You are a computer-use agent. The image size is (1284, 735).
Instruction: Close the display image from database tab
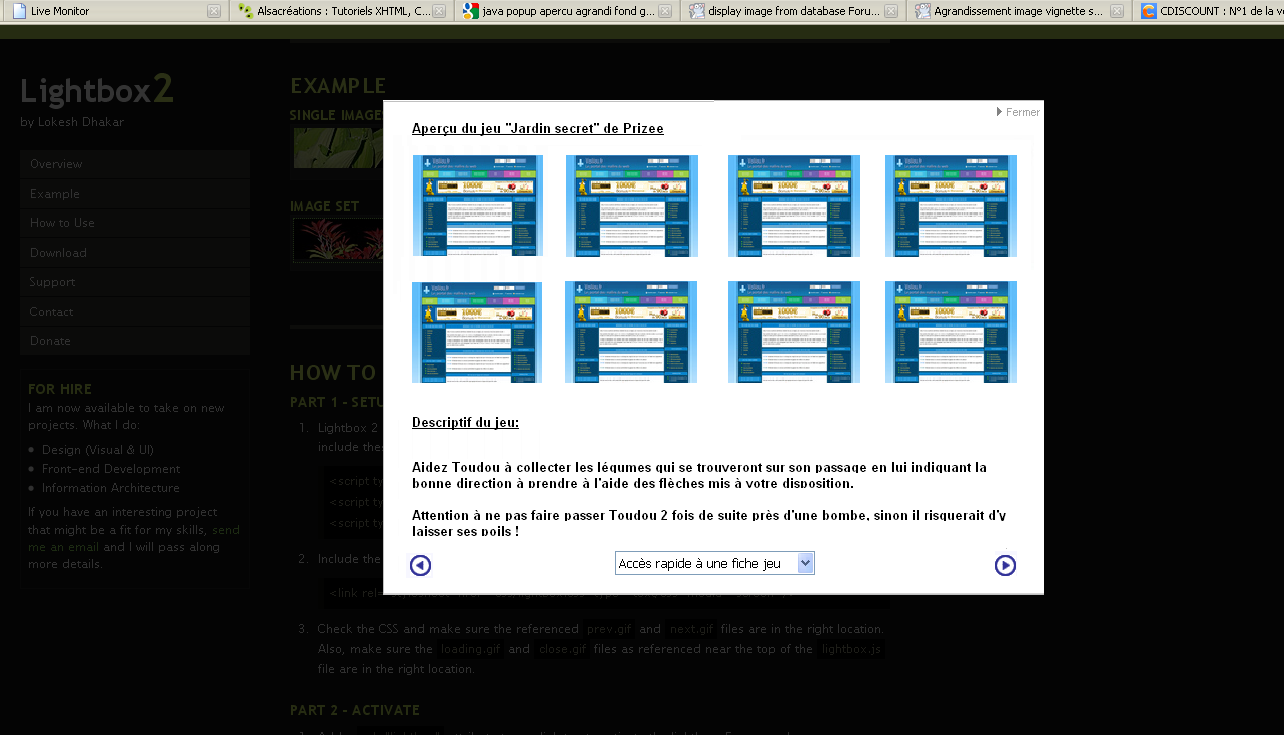click(x=891, y=11)
